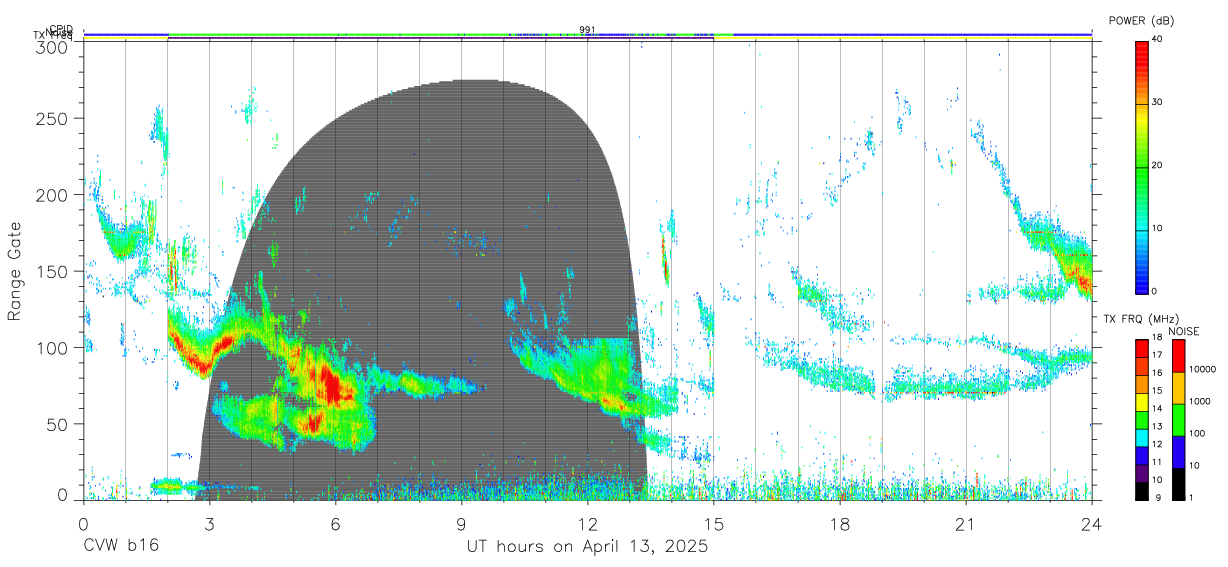This screenshot has height=567, width=1228.
Task: Click the 50 tick on Range Gate axis
Action: [x=58, y=424]
